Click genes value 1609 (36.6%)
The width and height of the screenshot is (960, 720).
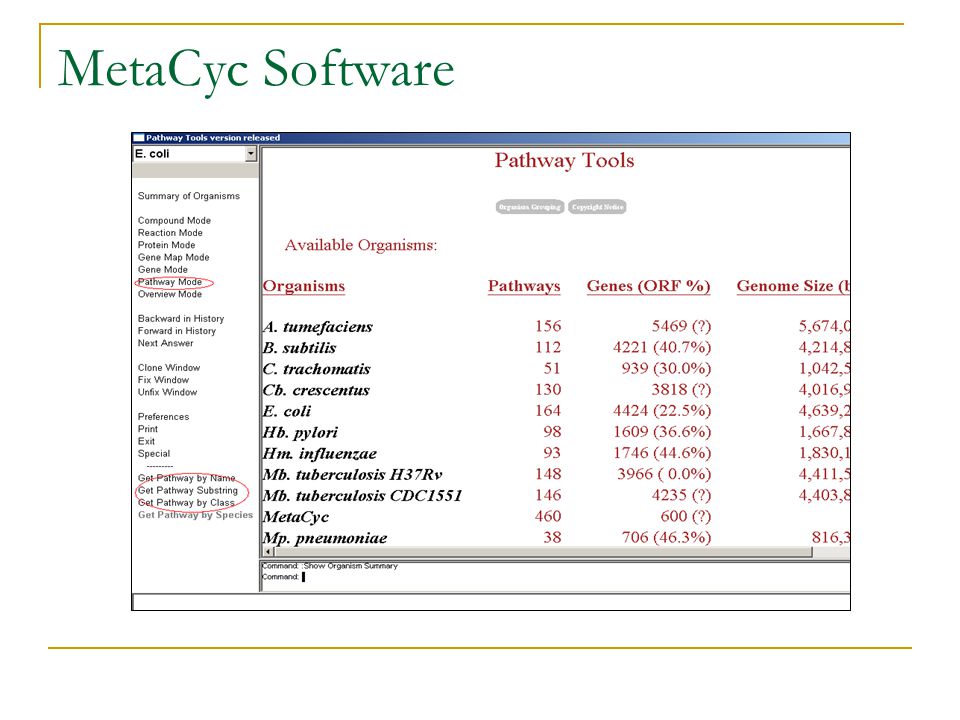[662, 432]
